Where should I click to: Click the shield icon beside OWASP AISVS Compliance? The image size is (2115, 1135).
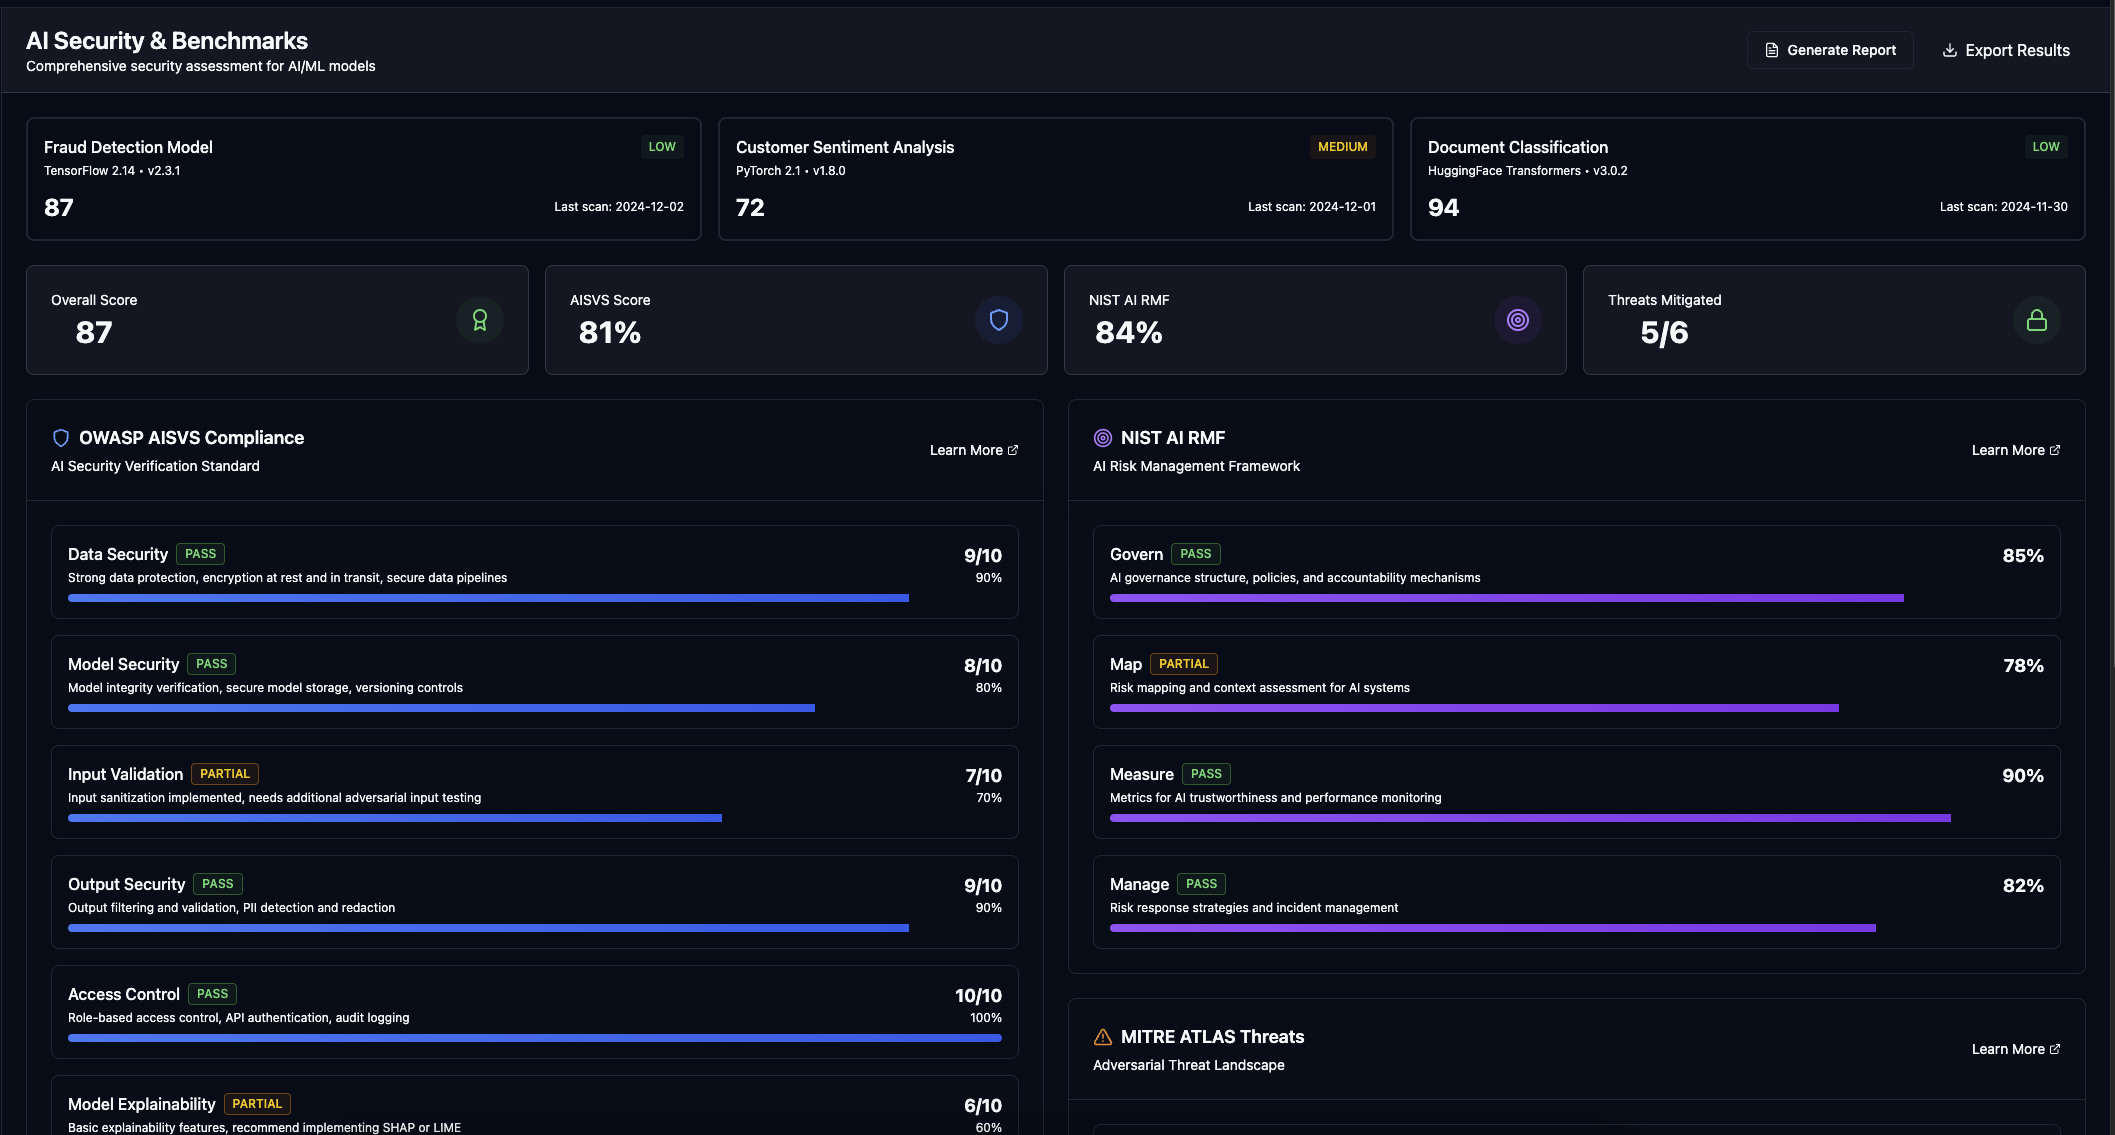pyautogui.click(x=61, y=437)
